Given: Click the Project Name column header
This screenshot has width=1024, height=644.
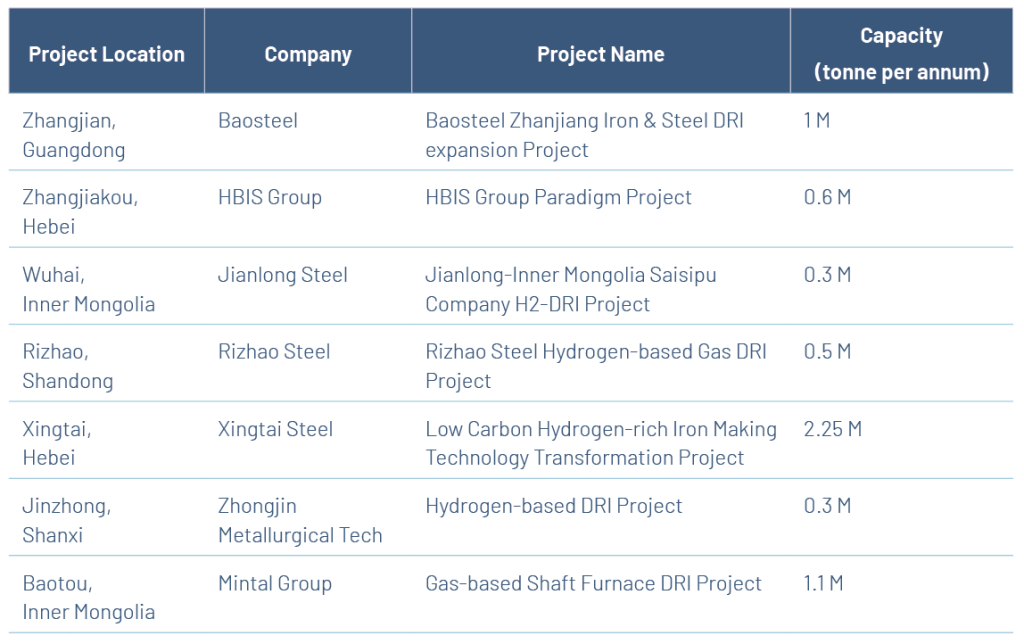Looking at the screenshot, I should pyautogui.click(x=600, y=54).
